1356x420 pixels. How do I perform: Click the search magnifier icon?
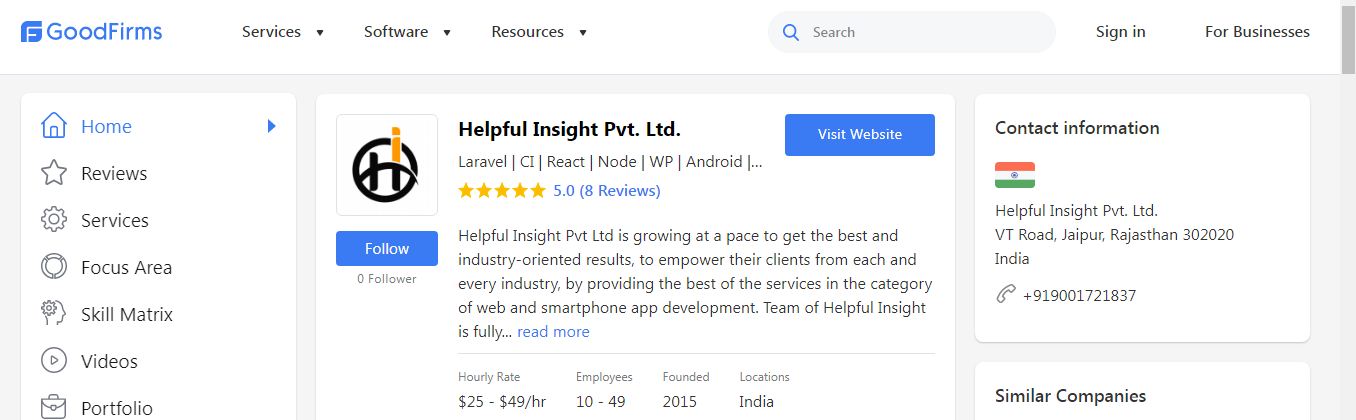[x=791, y=32]
